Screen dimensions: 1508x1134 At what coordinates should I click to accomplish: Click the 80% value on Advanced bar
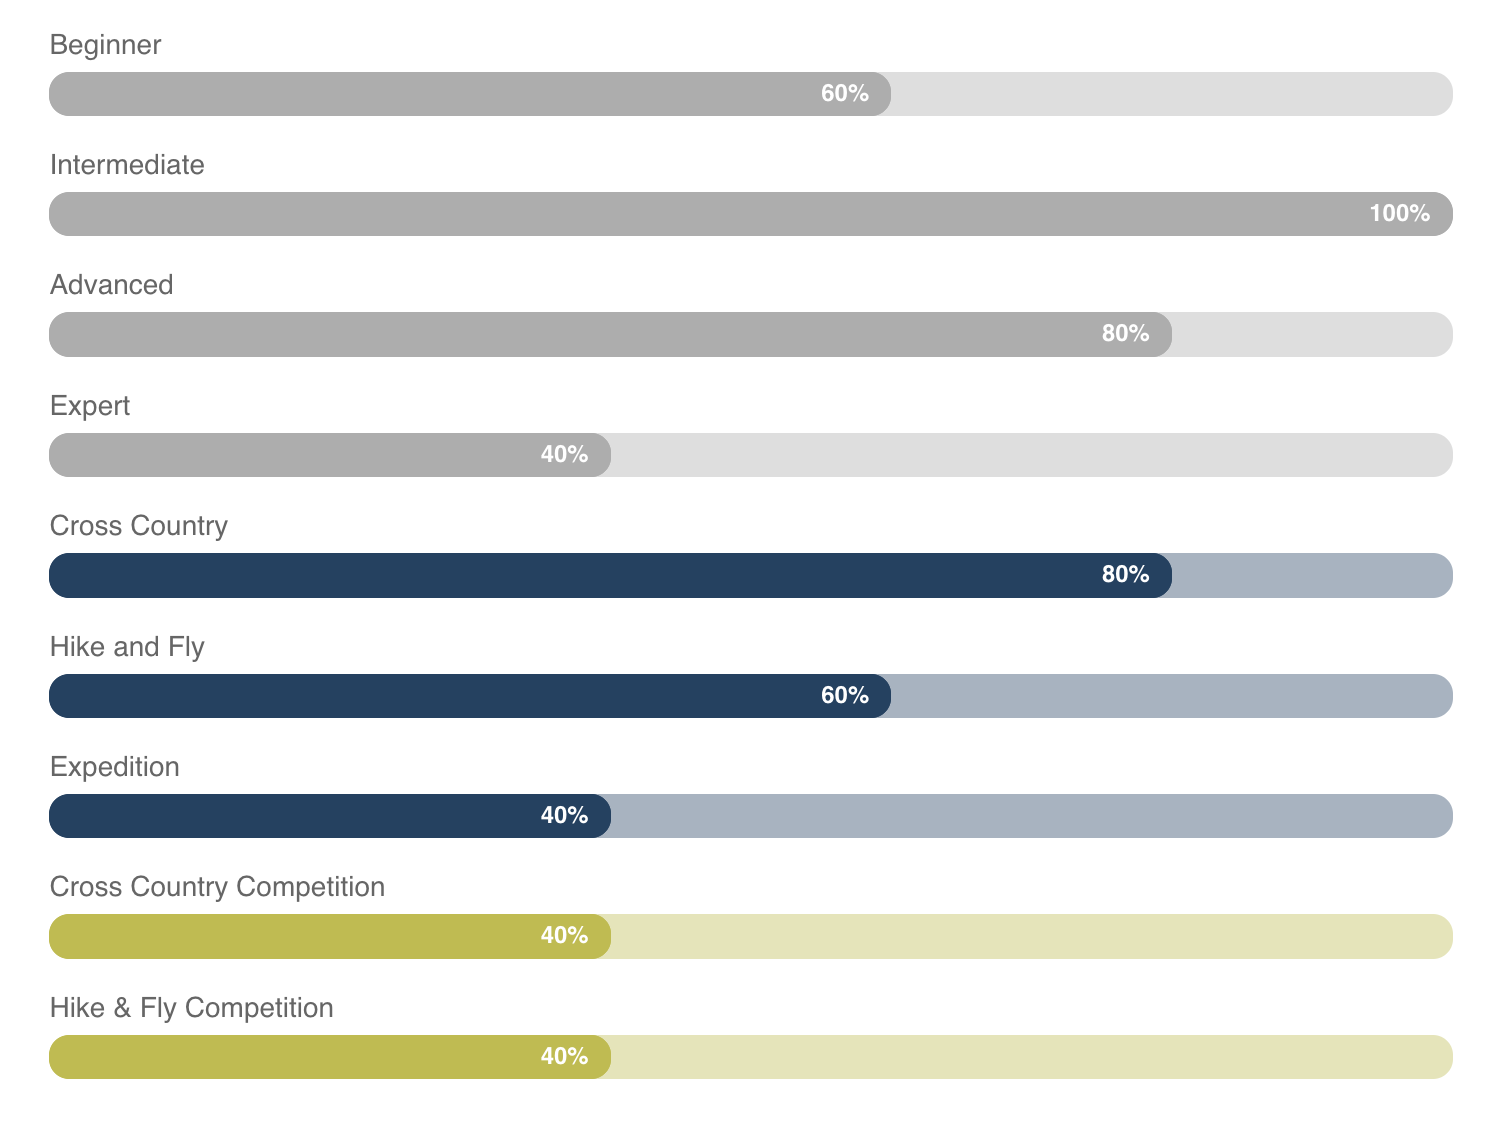[x=1125, y=334]
